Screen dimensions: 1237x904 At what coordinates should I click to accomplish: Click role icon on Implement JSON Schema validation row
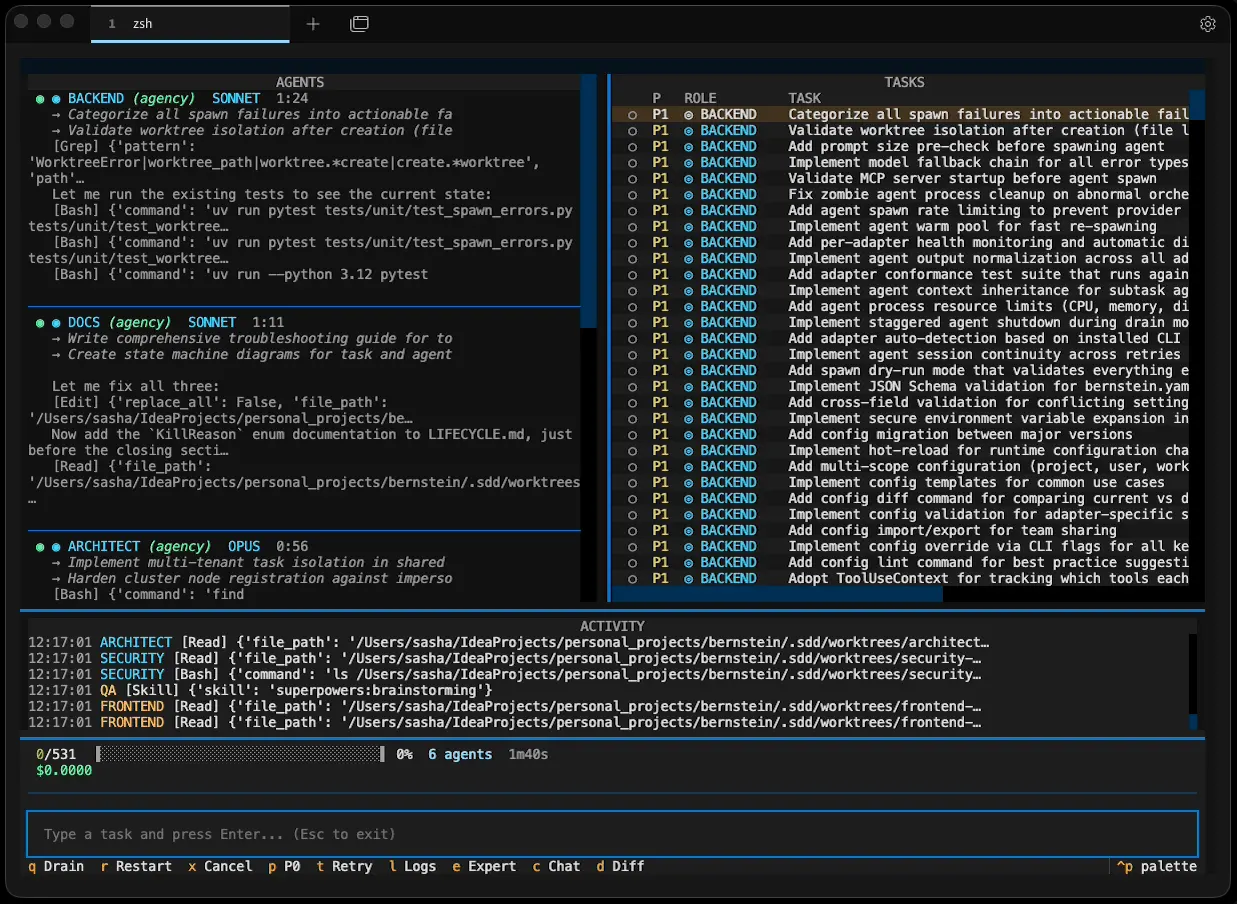tap(689, 387)
